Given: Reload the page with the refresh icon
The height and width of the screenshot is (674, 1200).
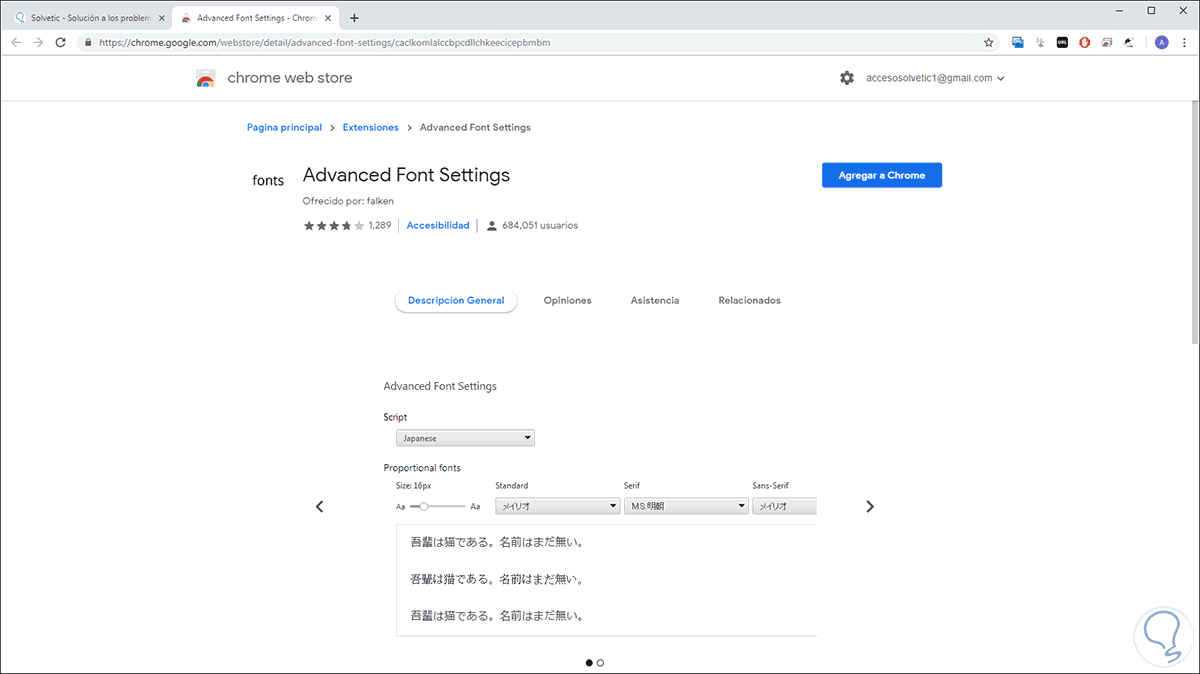Looking at the screenshot, I should coord(61,43).
